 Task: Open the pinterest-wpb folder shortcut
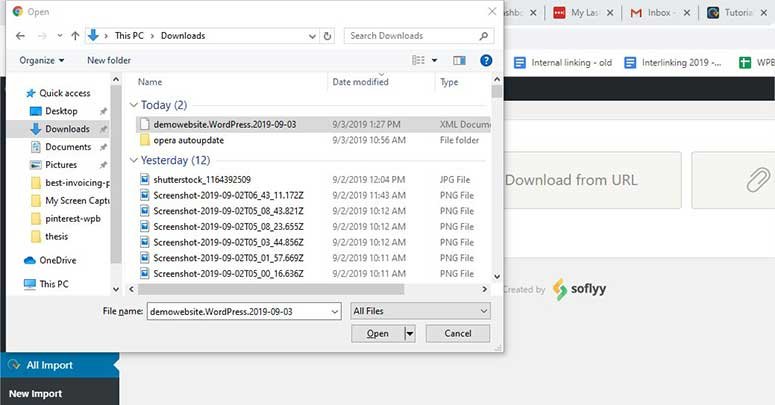point(73,219)
